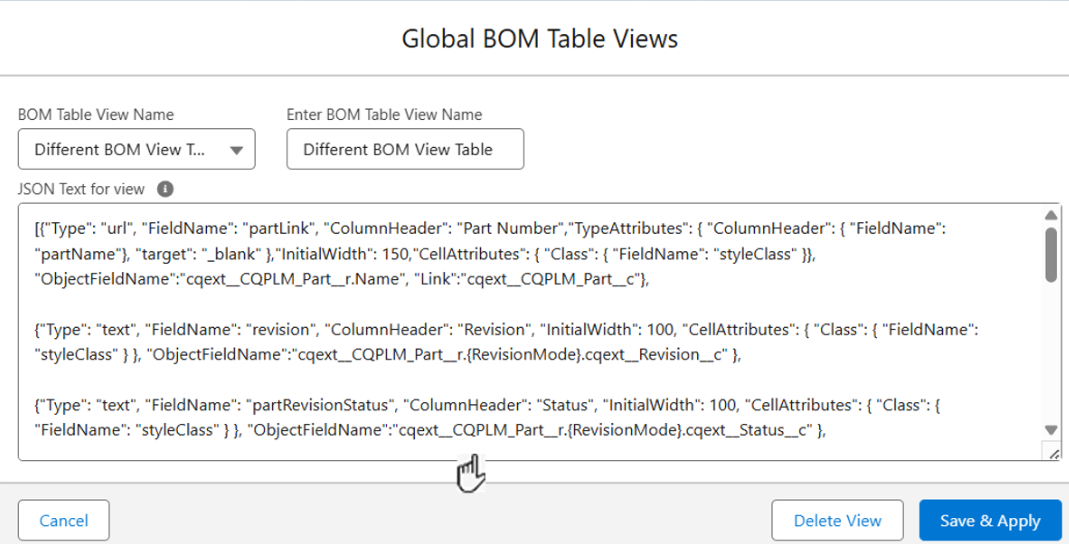Click the resize handle of the JSON text area
Image resolution: width=1069 pixels, height=544 pixels.
[x=1052, y=453]
